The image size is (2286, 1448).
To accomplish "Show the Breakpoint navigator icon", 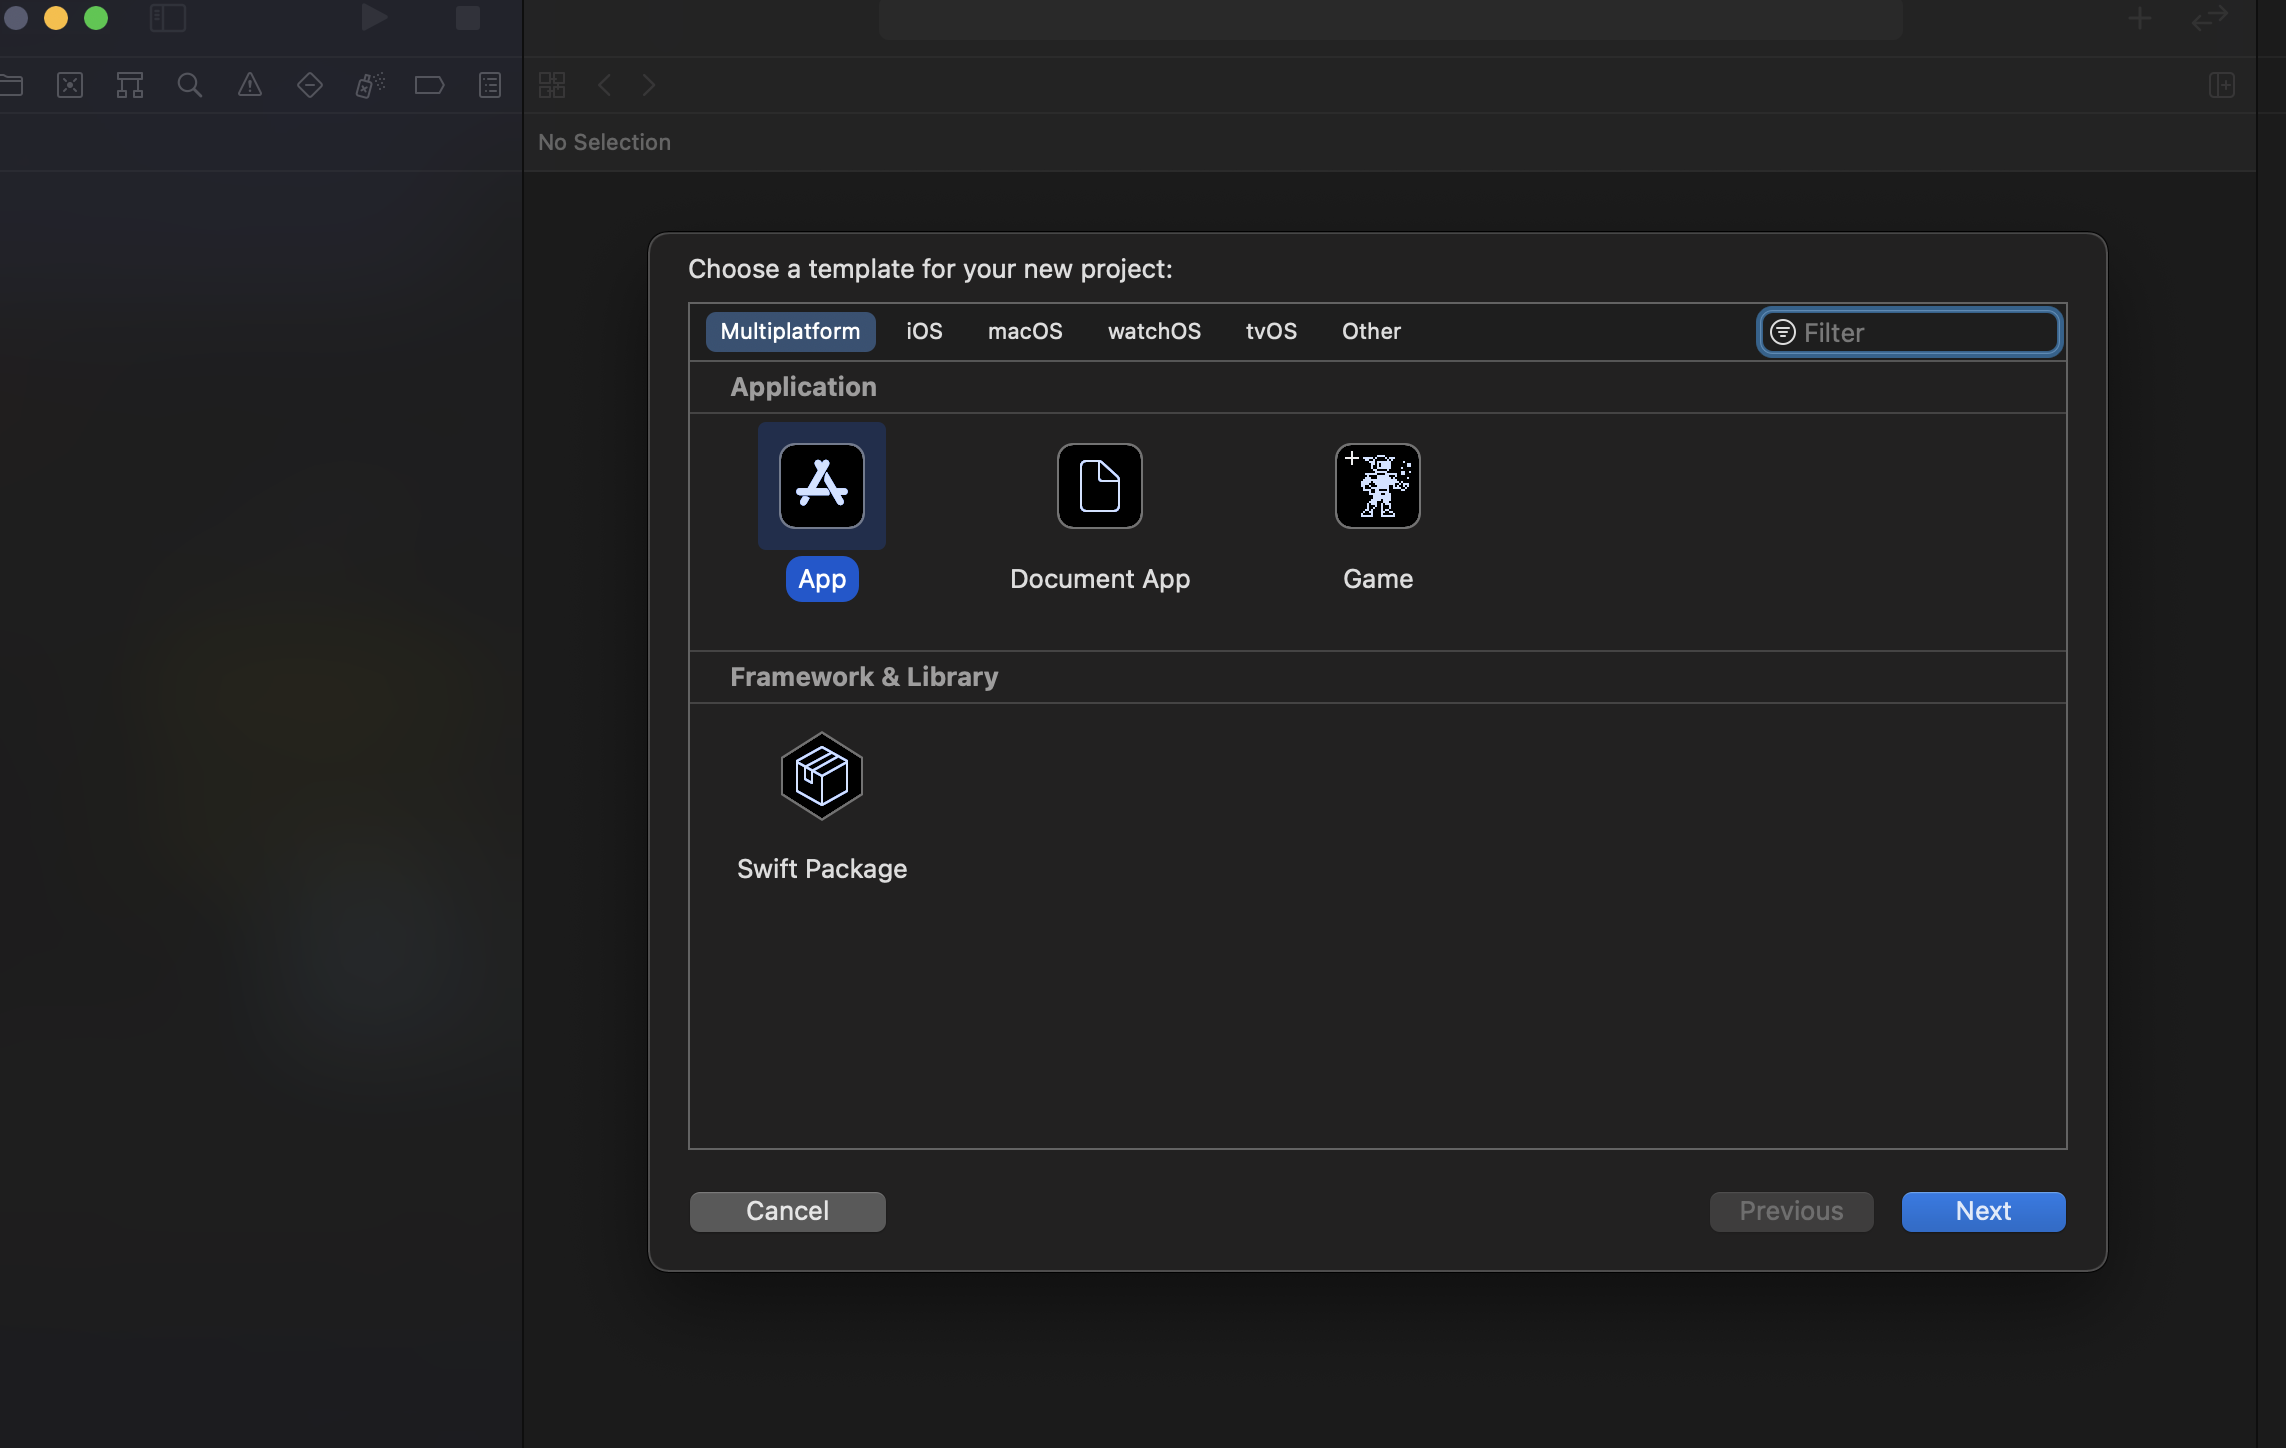I will coord(429,86).
